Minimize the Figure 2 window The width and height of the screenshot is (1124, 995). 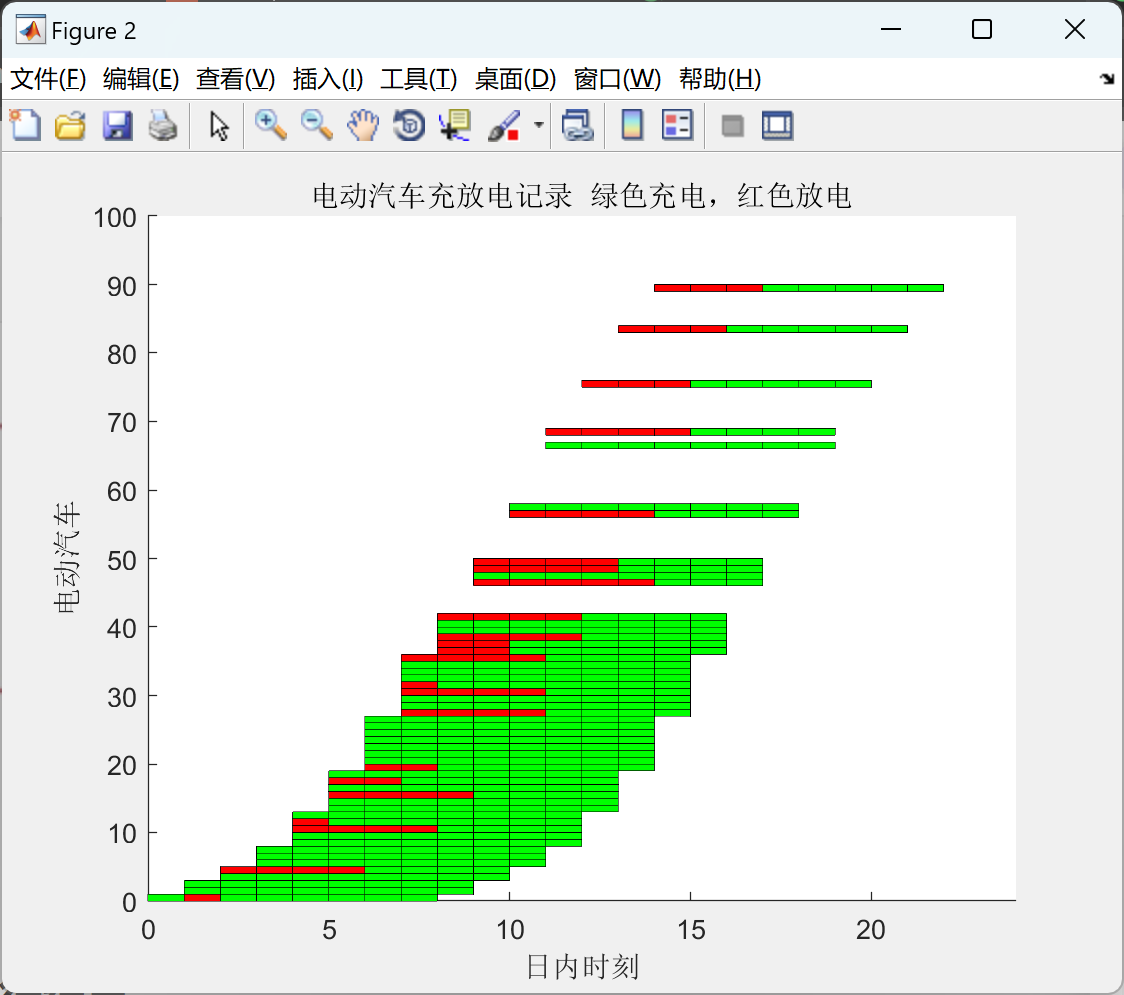coord(891,29)
